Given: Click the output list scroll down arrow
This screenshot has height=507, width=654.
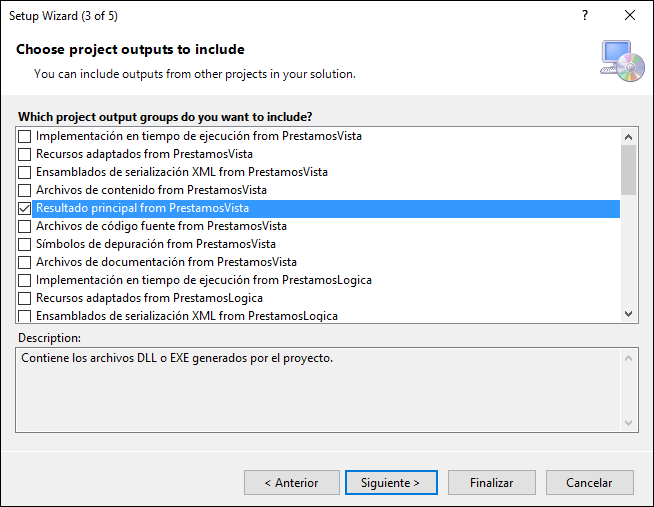Looking at the screenshot, I should click(629, 314).
